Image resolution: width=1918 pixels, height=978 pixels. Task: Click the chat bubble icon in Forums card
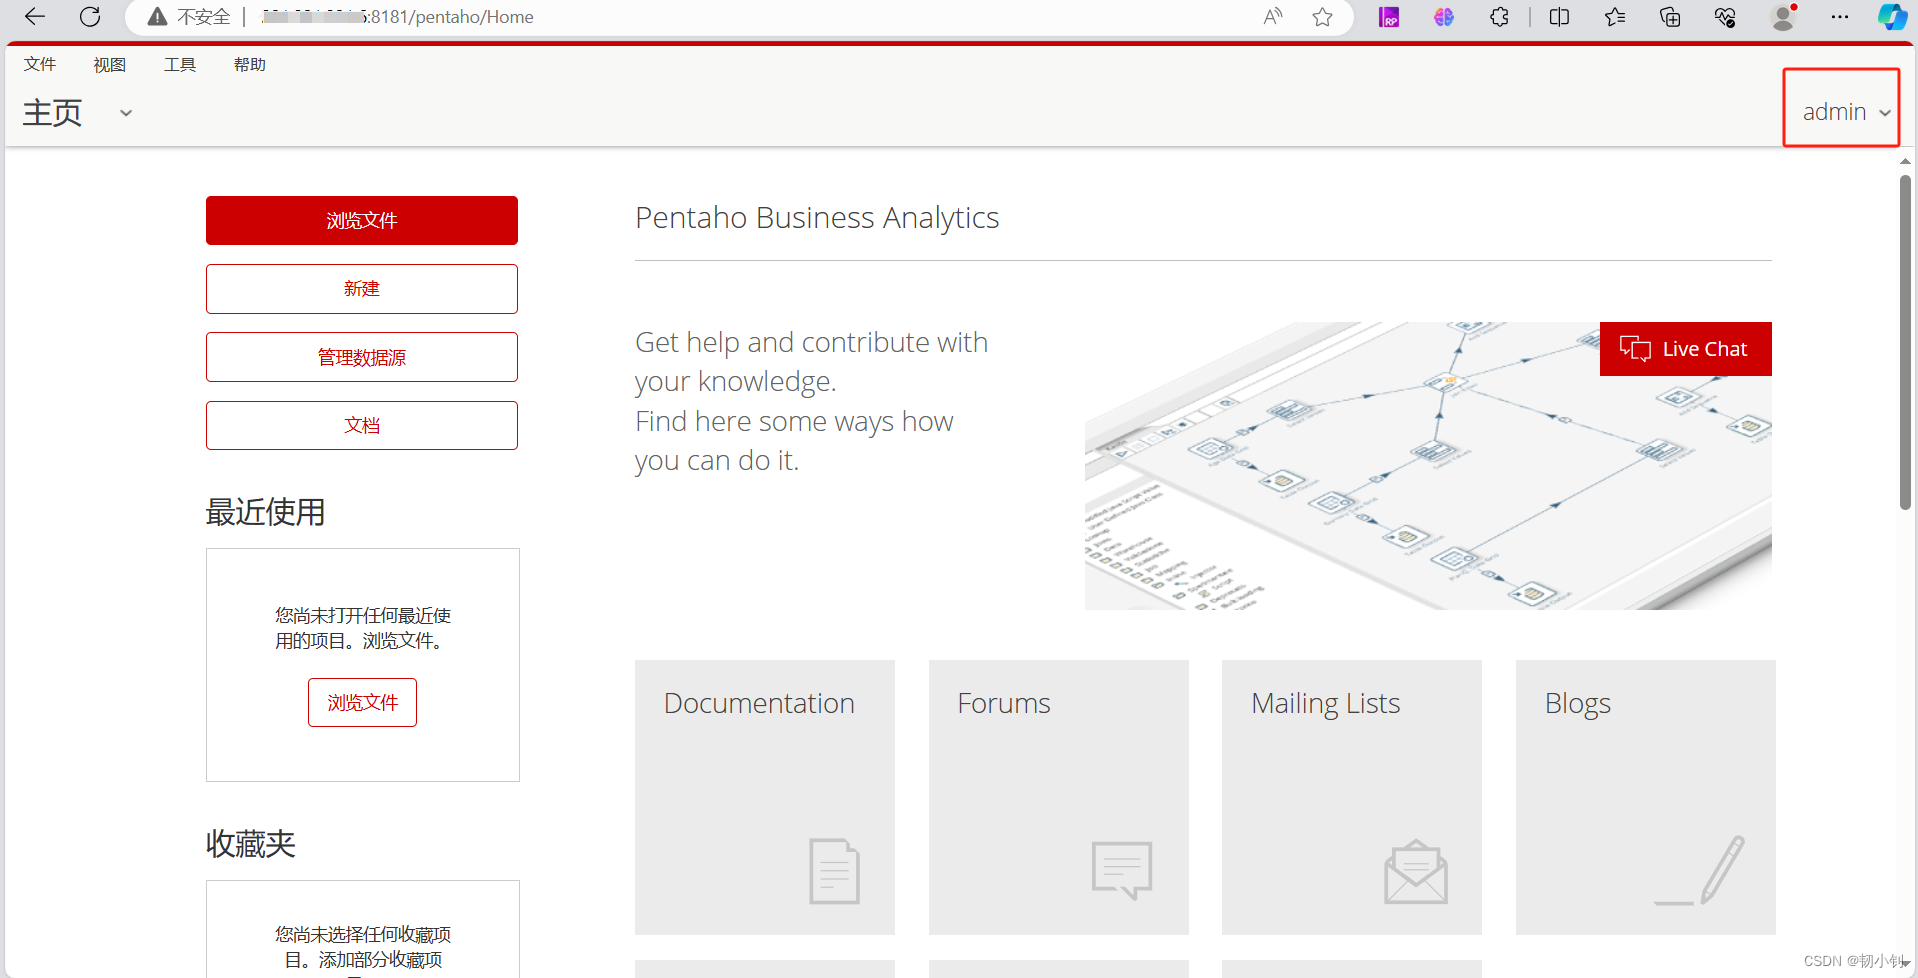(x=1122, y=870)
